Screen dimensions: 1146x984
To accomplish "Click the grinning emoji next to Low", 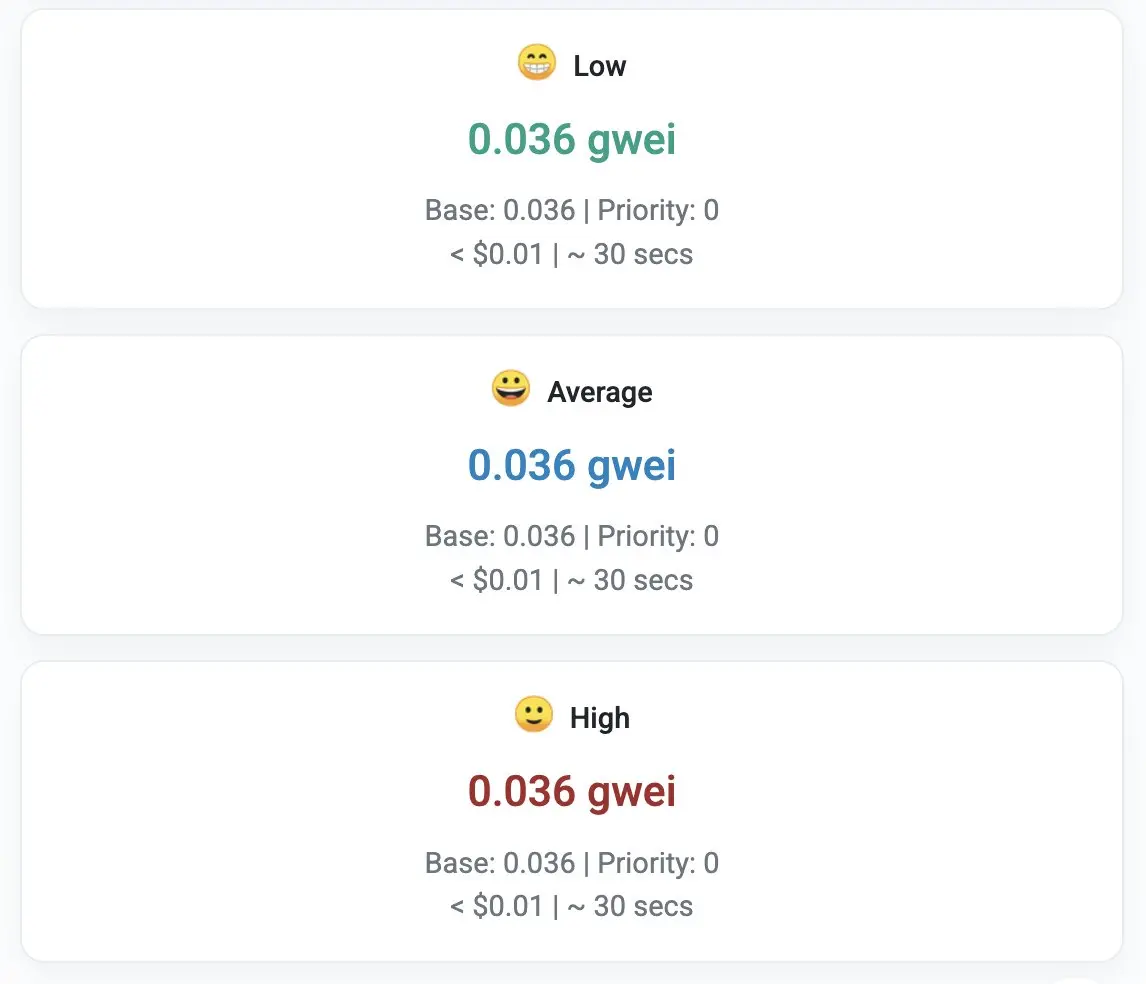I will [x=536, y=64].
